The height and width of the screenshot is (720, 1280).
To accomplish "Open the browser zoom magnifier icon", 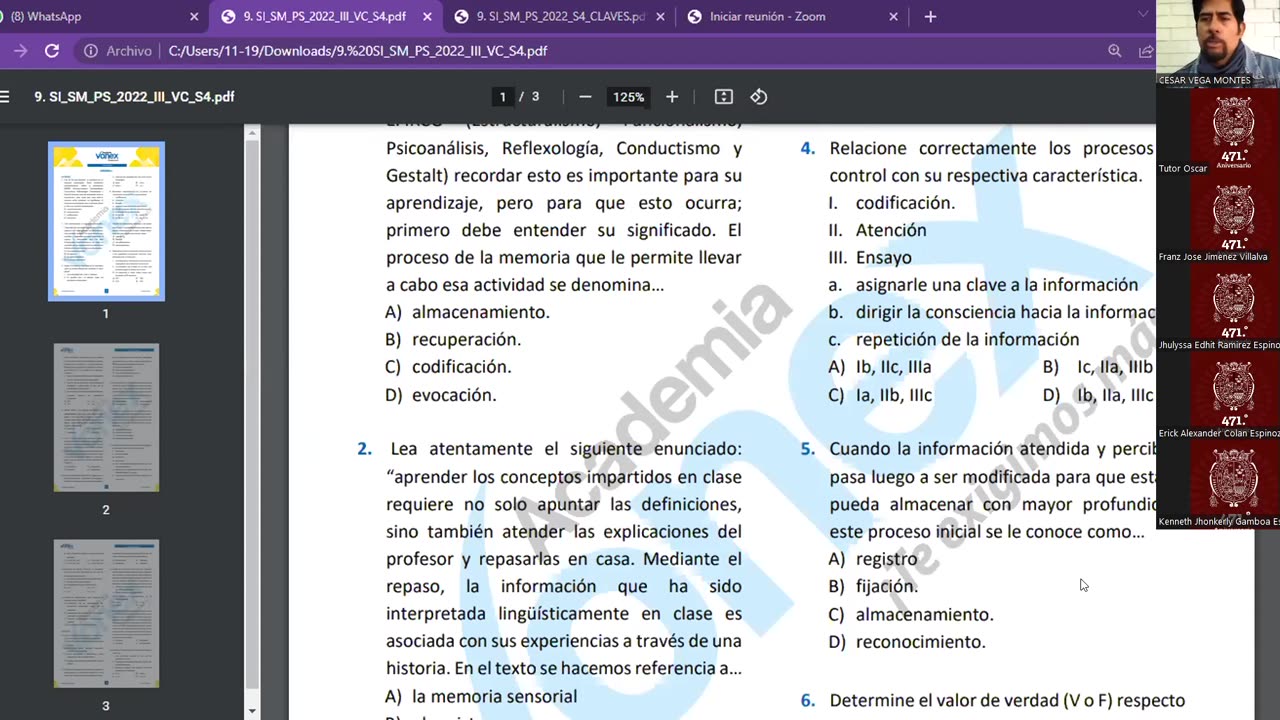I will [1114, 51].
